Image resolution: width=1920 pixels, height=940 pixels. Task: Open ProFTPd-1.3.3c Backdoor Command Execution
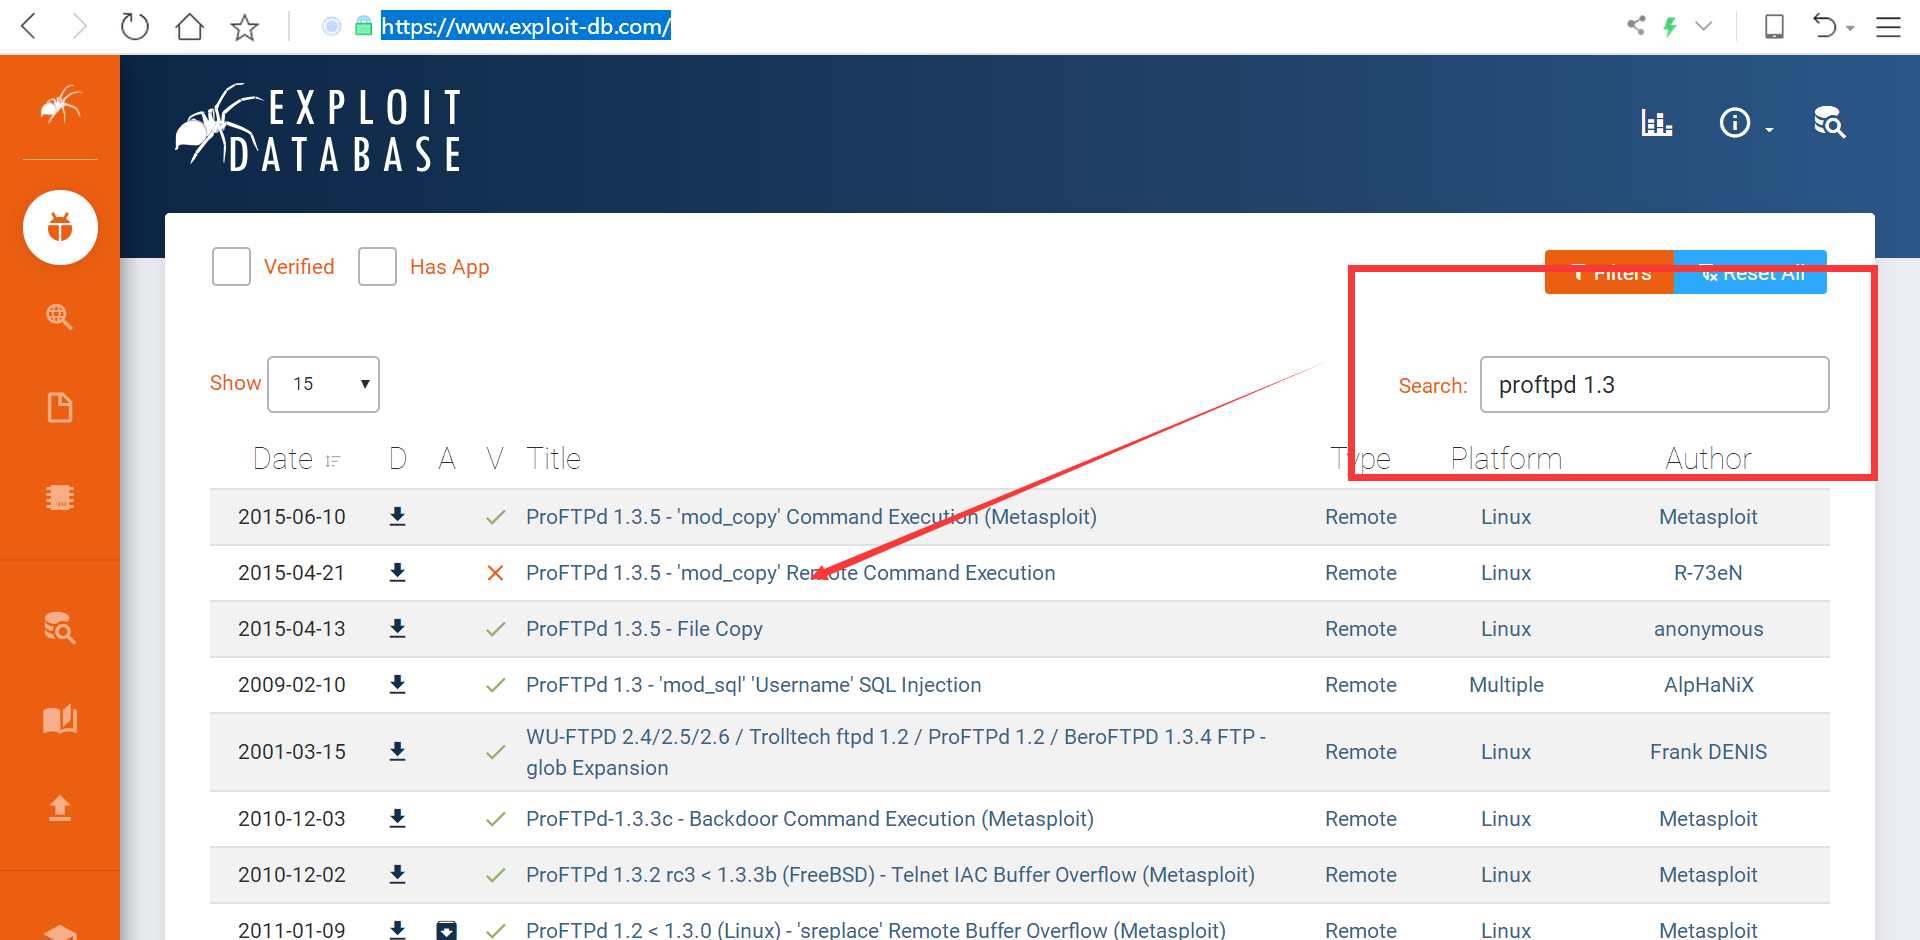coord(810,819)
